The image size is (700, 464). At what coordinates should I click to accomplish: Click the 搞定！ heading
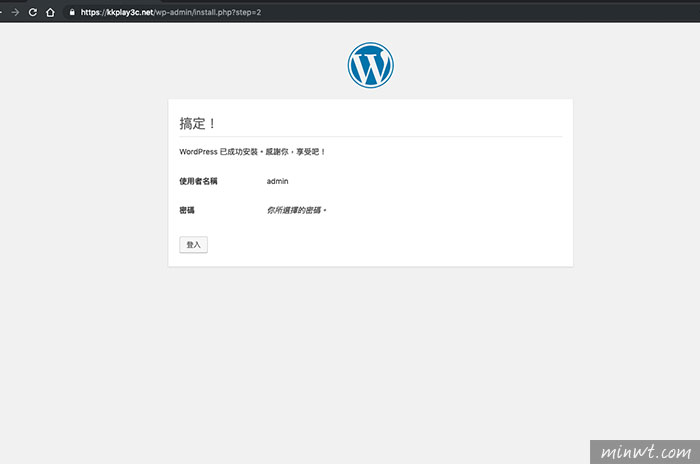point(198,123)
